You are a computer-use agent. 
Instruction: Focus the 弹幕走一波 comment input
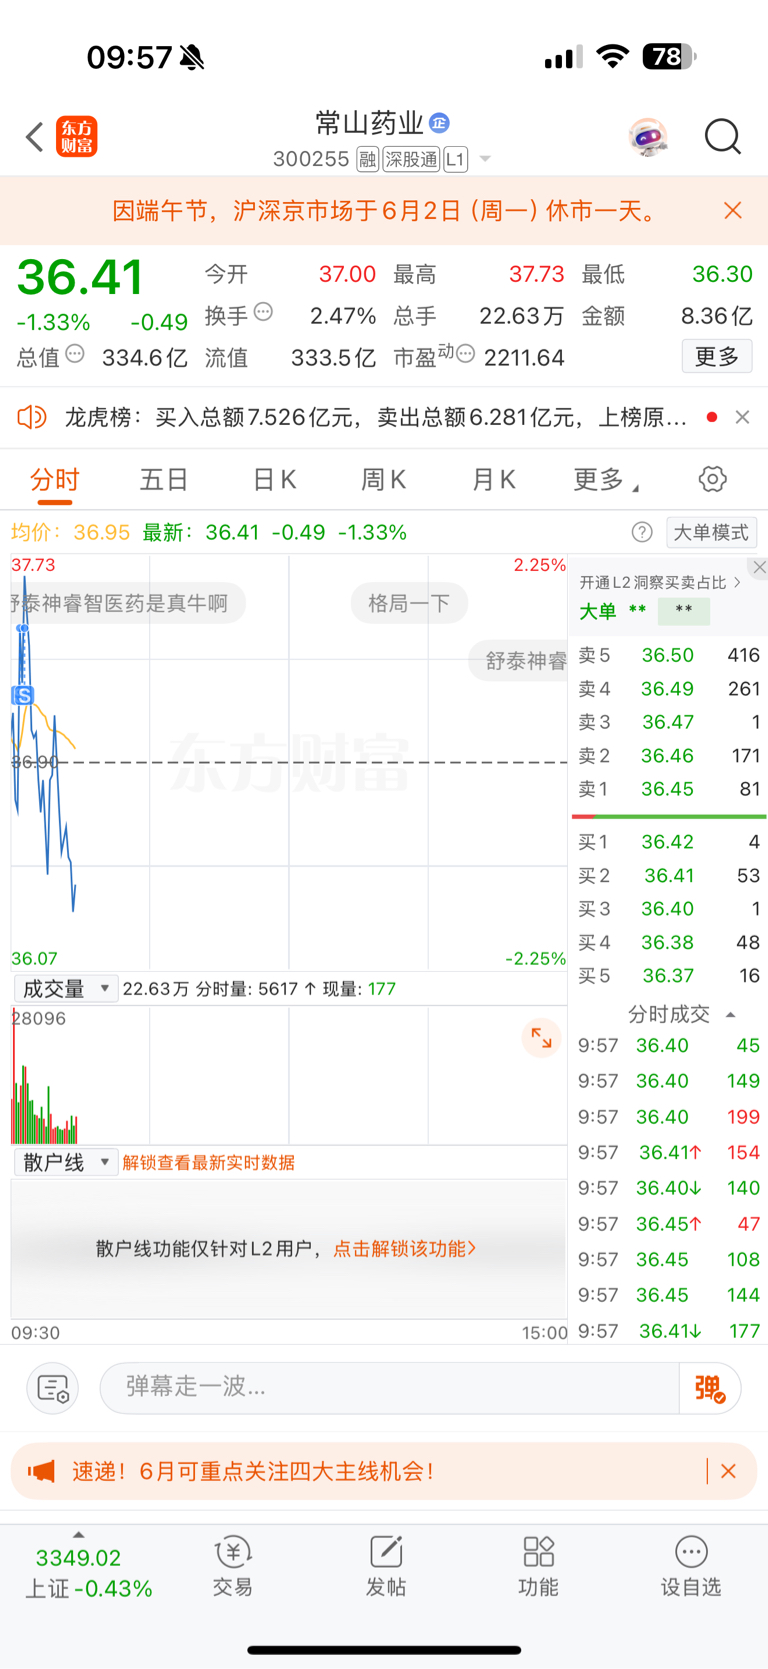coord(390,1387)
